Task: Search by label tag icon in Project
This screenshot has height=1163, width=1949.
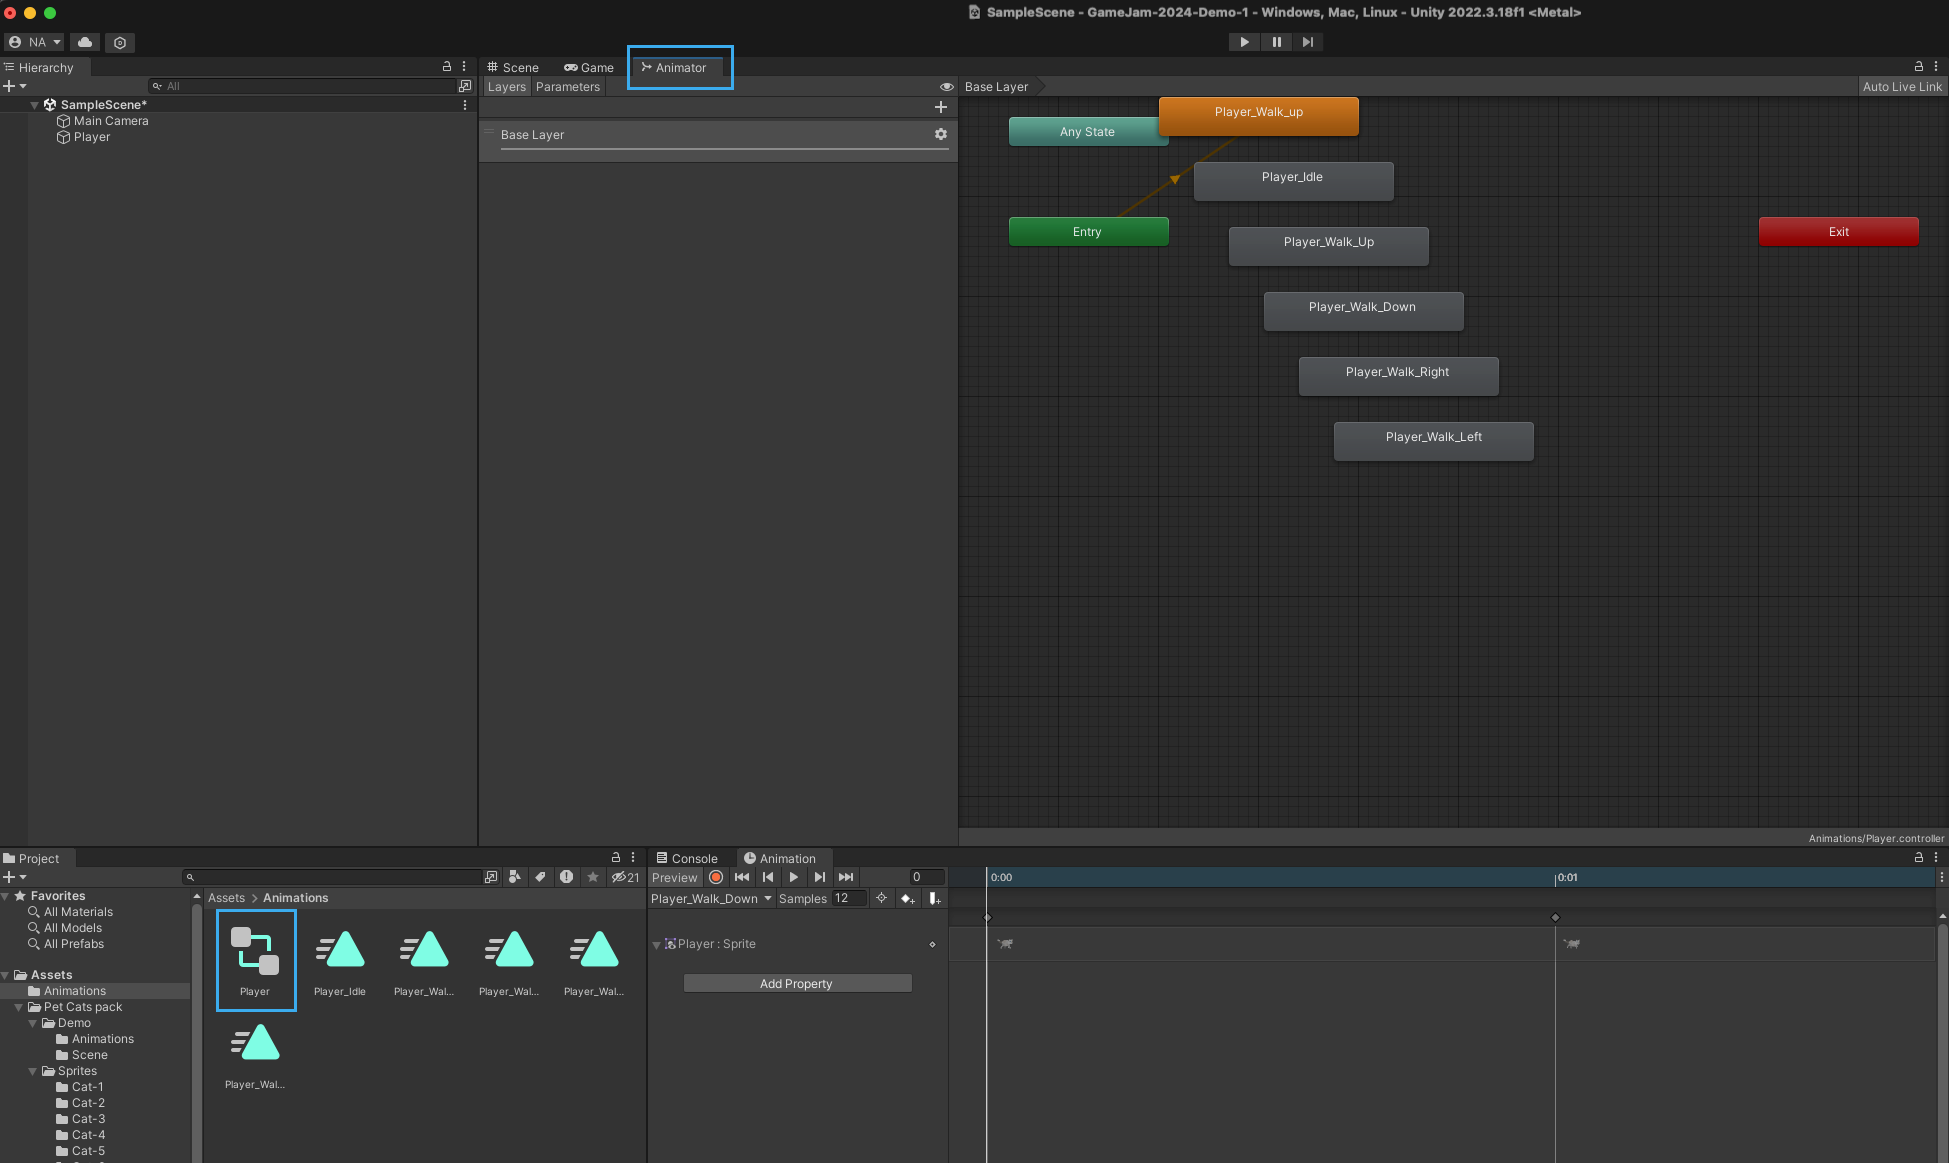Action: pos(540,877)
